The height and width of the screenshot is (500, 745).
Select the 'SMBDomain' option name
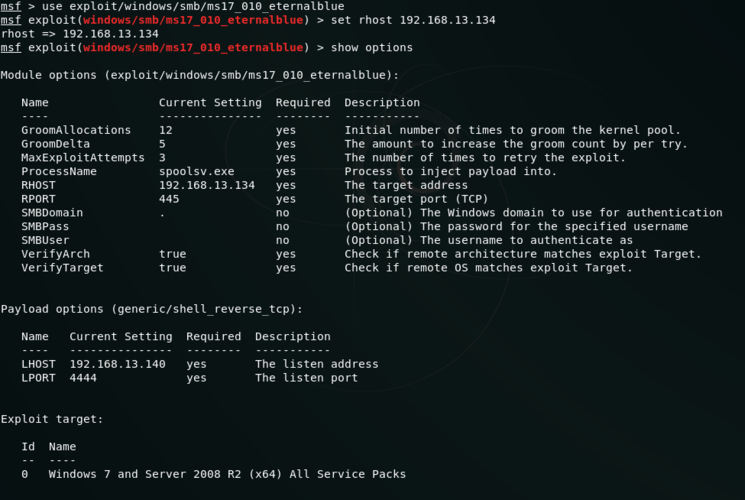tap(52, 213)
